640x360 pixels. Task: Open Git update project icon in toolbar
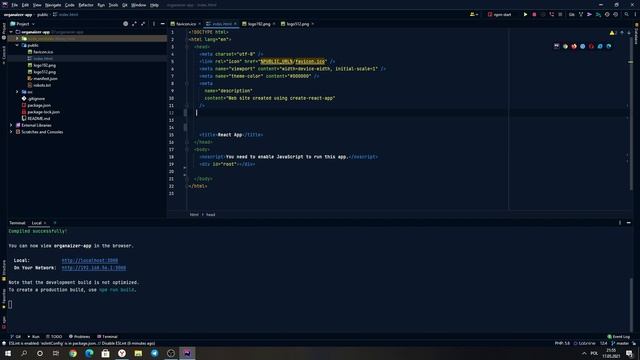581,14
